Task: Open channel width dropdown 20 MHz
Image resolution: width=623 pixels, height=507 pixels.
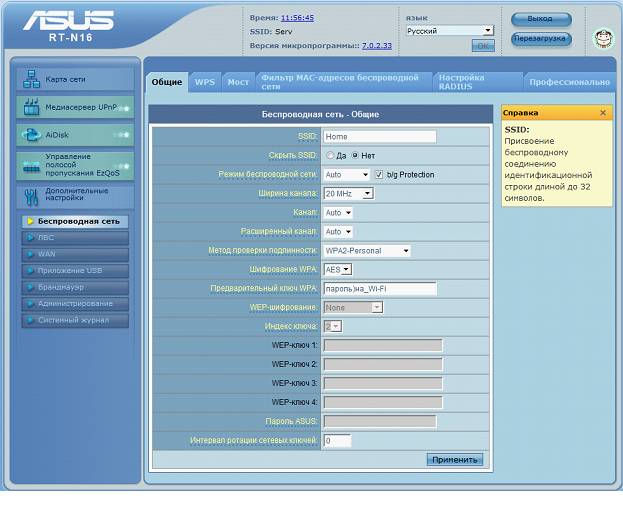Action: (x=348, y=194)
